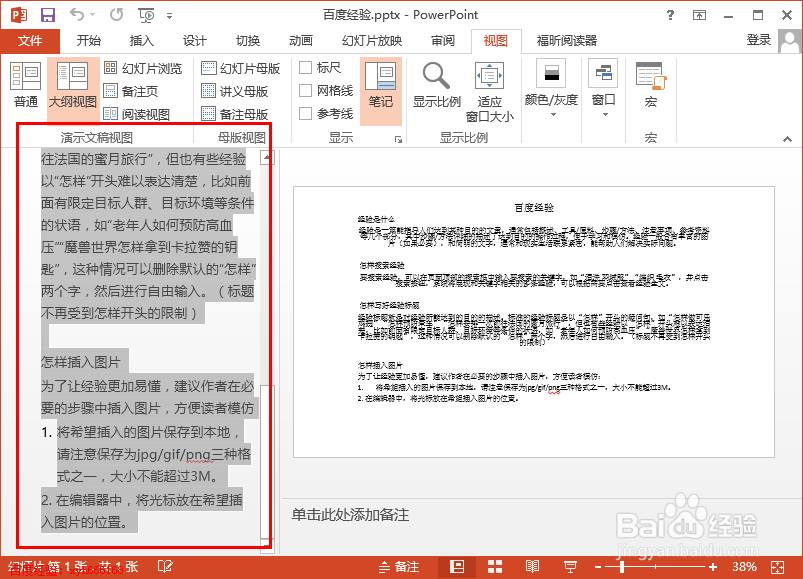
Task: Click outline item 将希望插入的图片保存到本地
Action: (x=149, y=433)
